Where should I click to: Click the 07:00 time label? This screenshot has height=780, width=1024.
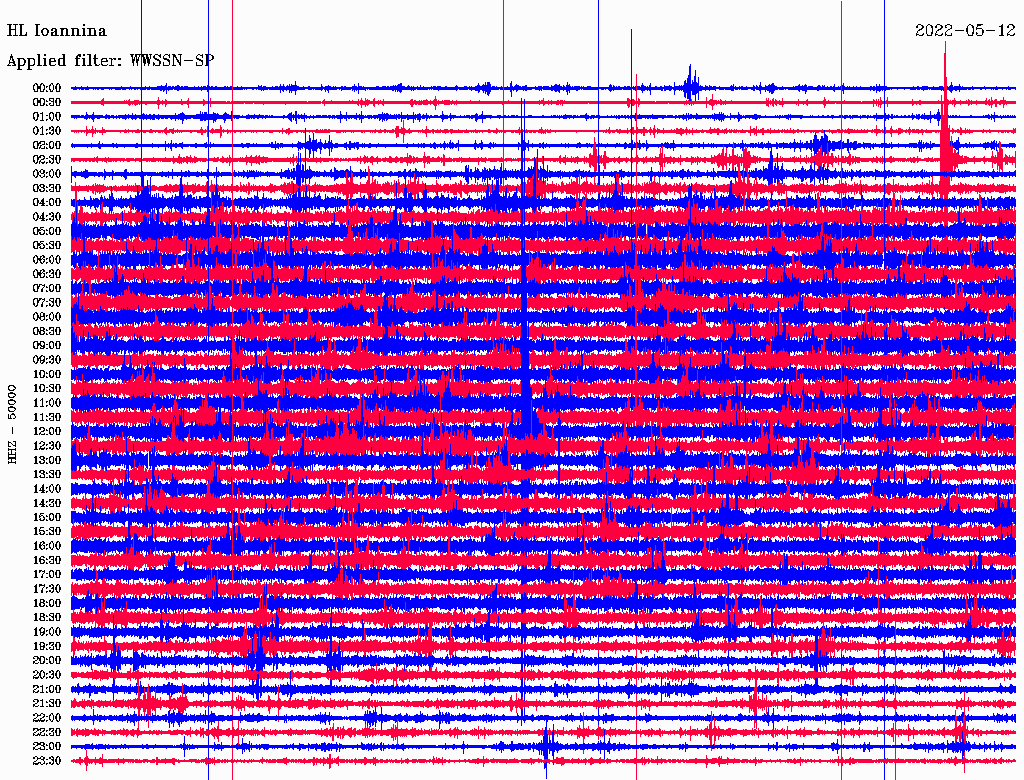(47, 289)
